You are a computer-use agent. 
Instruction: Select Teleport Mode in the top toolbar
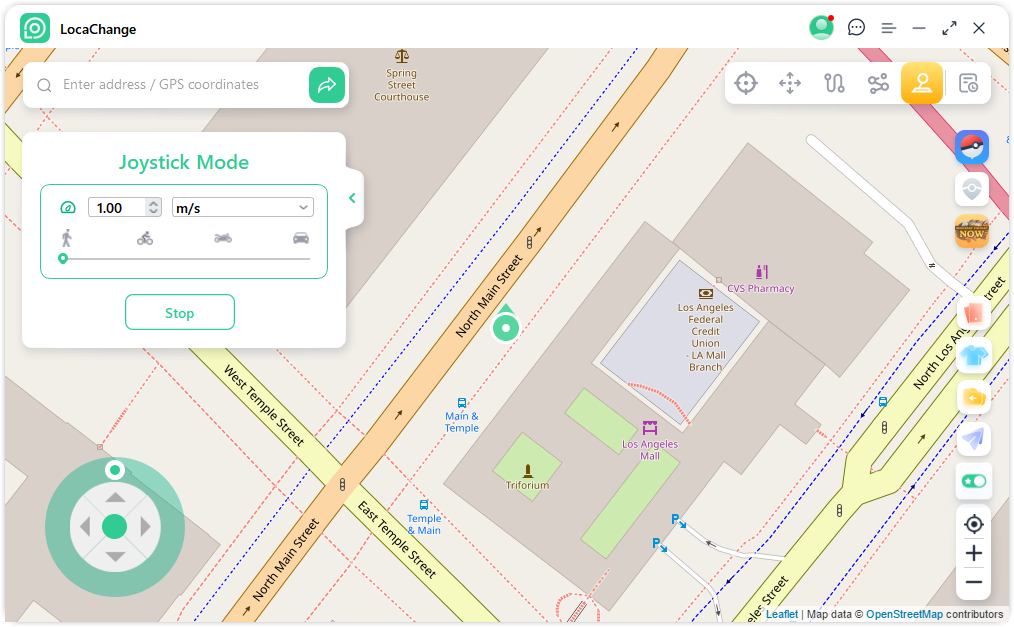coord(745,83)
